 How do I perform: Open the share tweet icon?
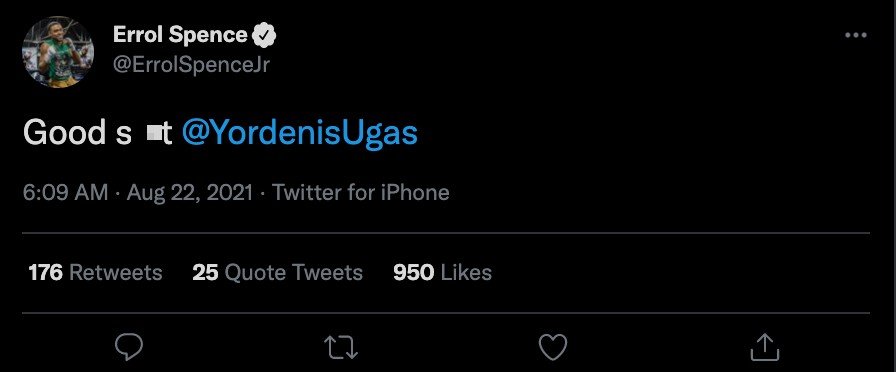click(x=765, y=347)
